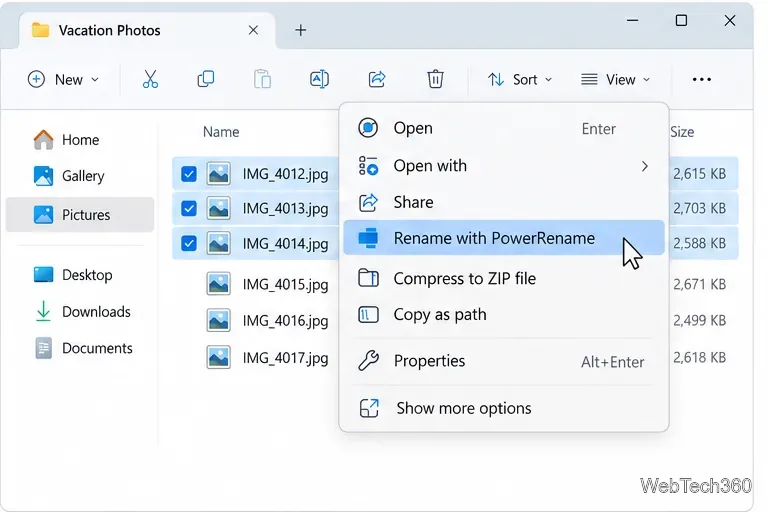Open the View dropdown

(616, 79)
